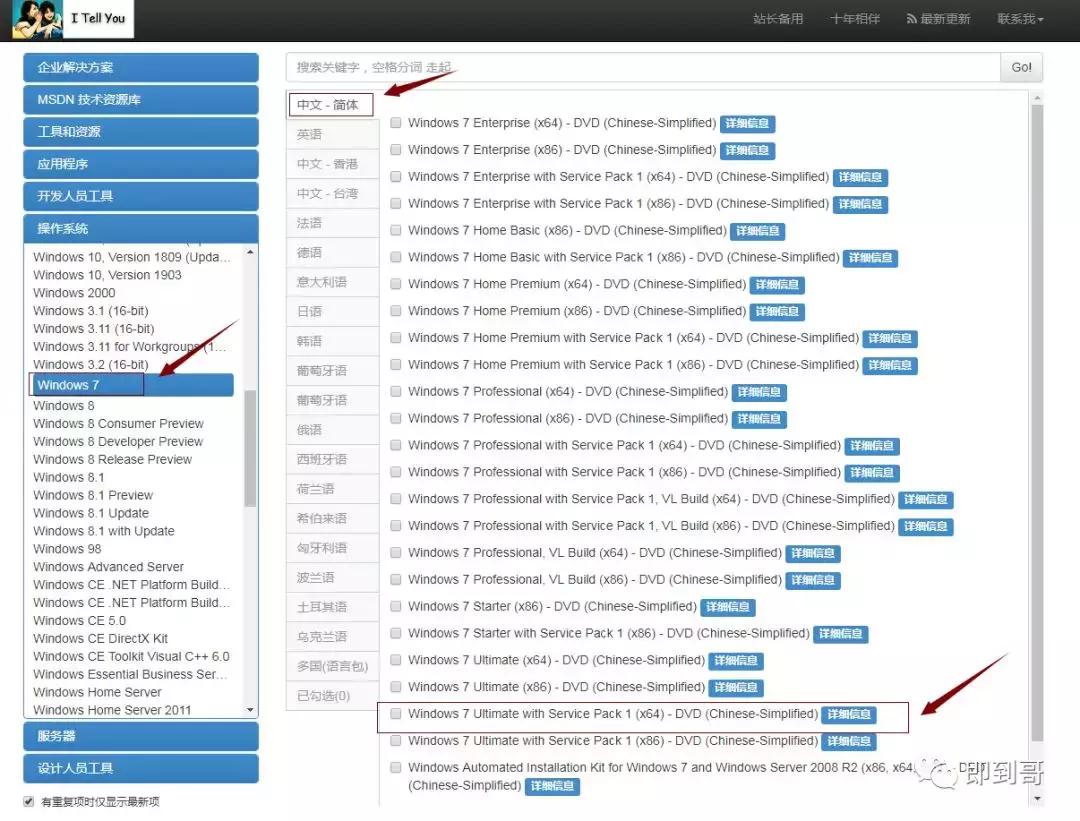1080x821 pixels.
Task: Show 详细信息 for Windows Automated Installation Kit
Action: [552, 786]
